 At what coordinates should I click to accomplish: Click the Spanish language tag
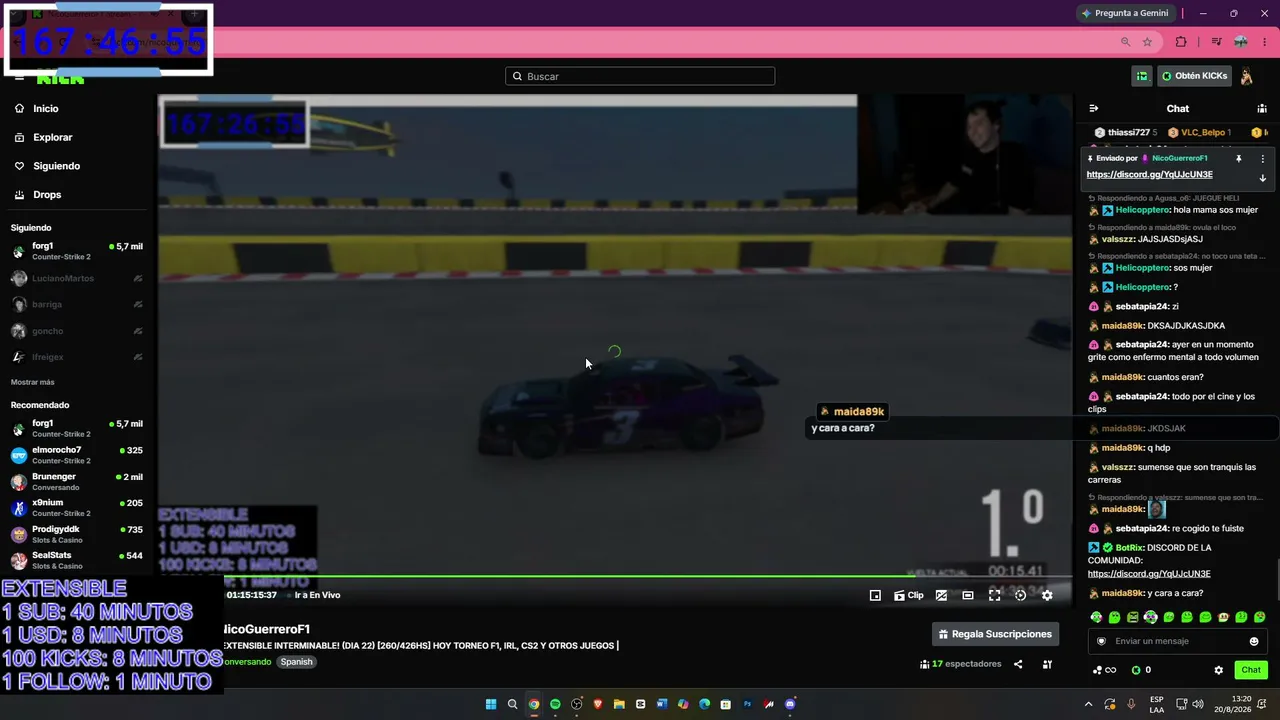[x=296, y=662]
